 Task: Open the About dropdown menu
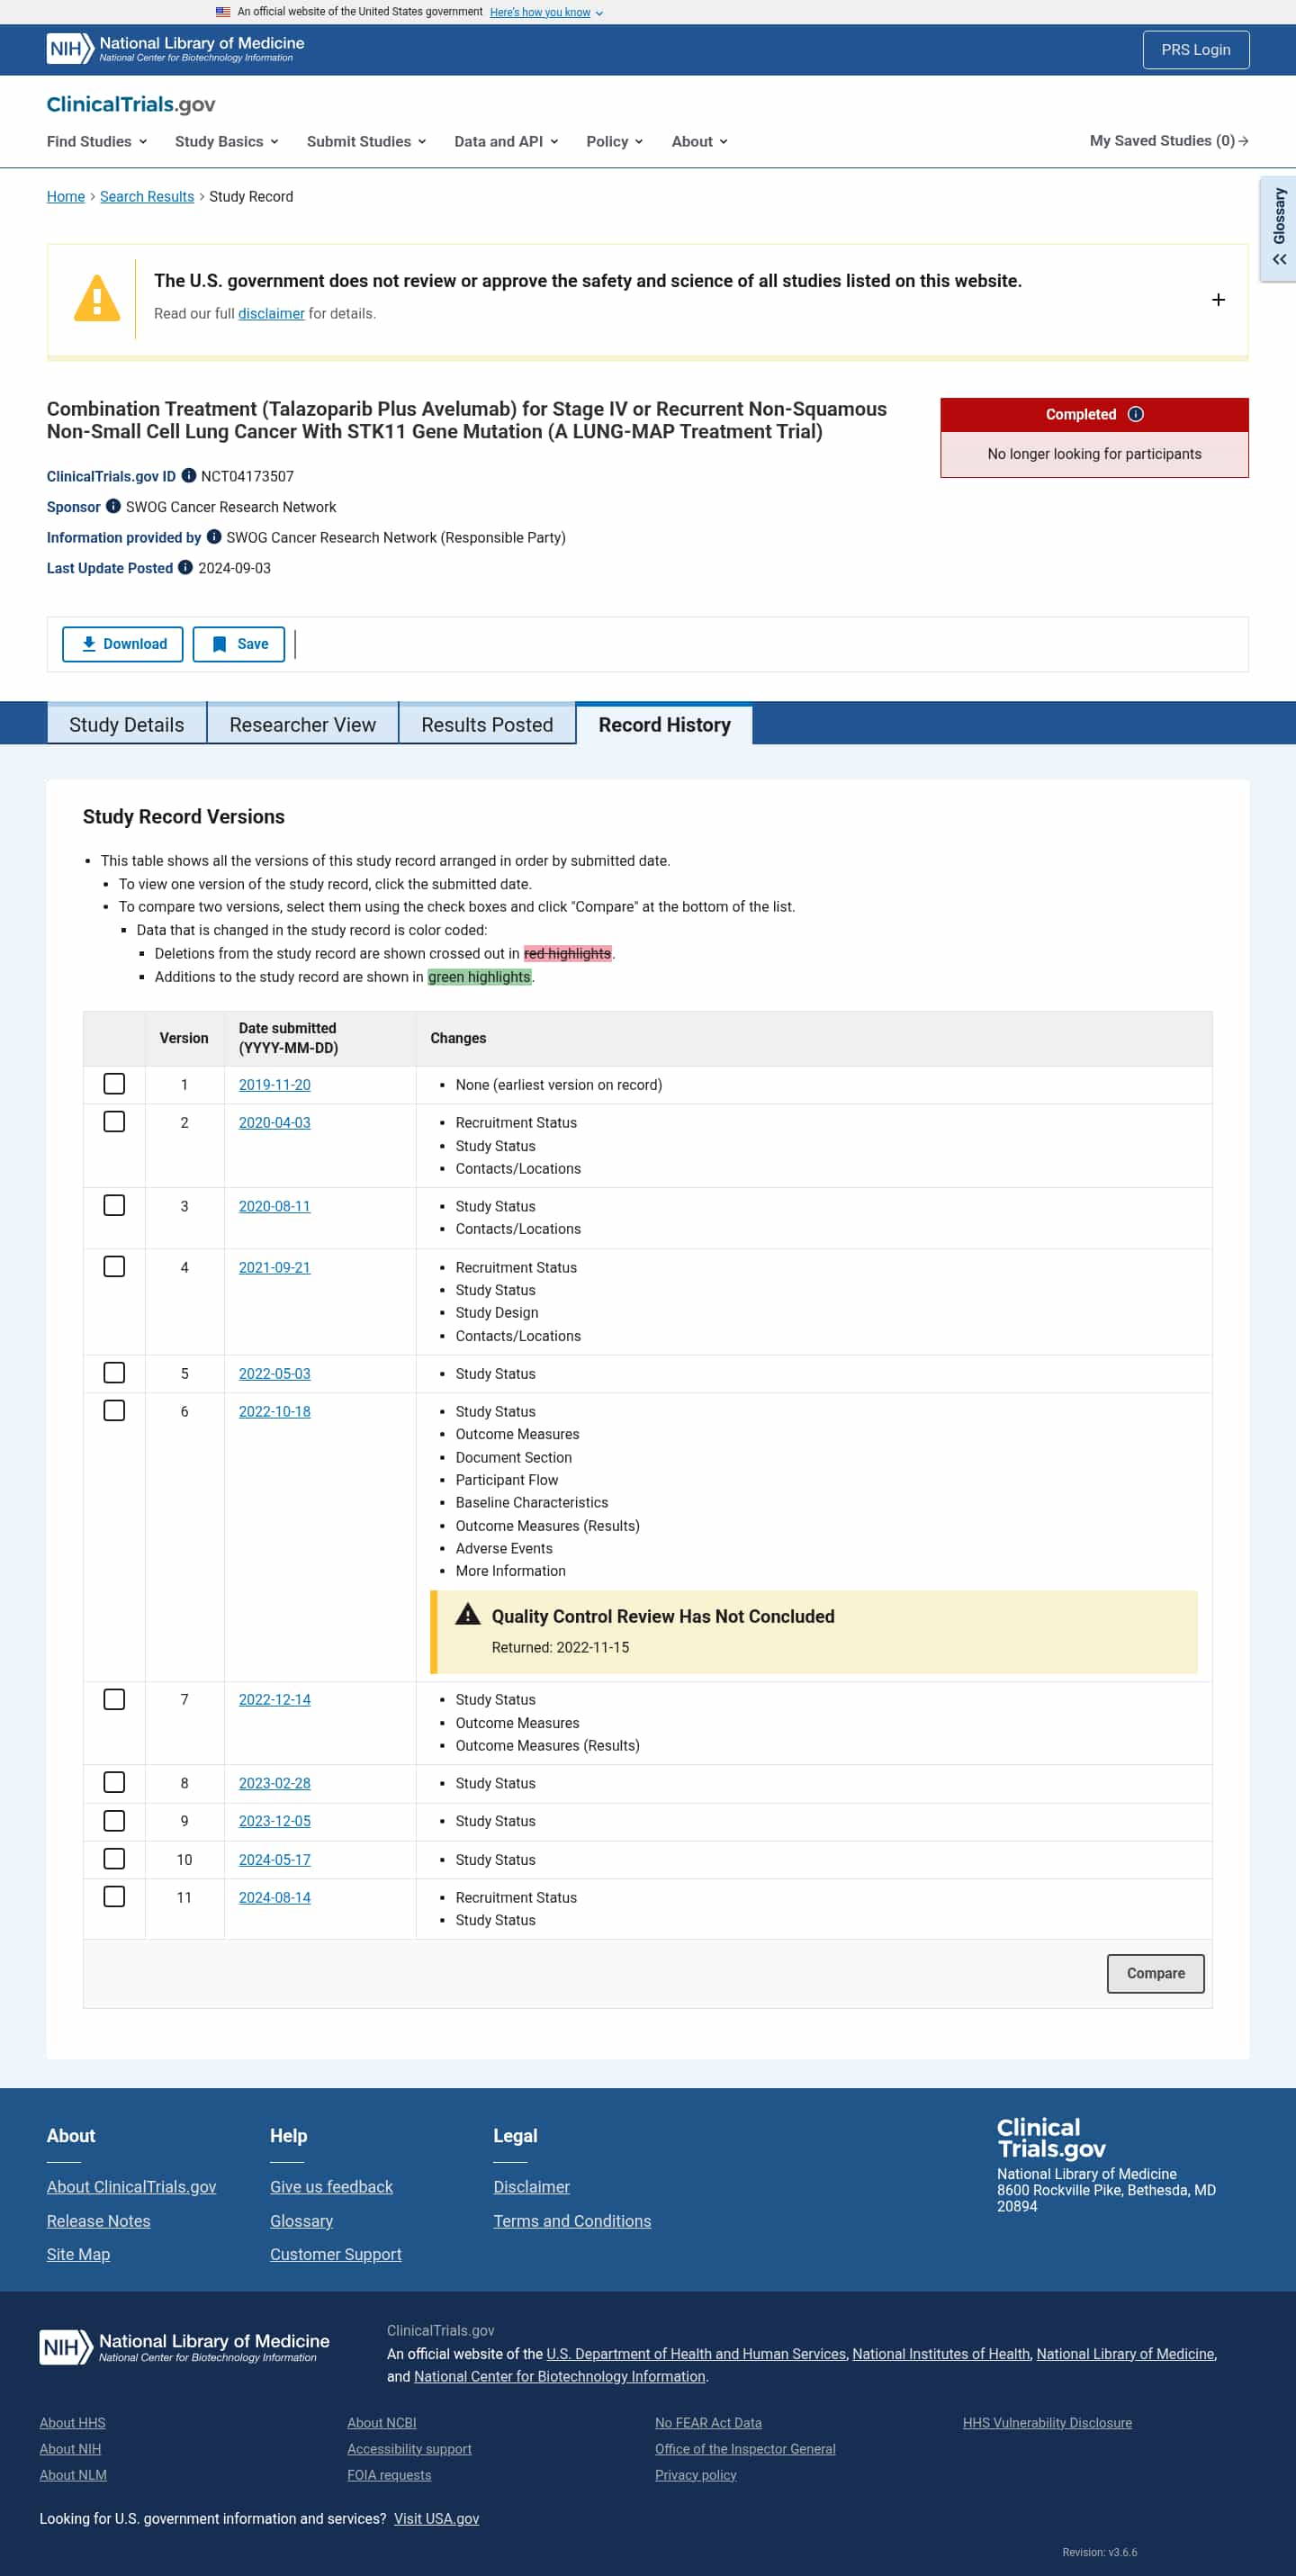tap(700, 141)
